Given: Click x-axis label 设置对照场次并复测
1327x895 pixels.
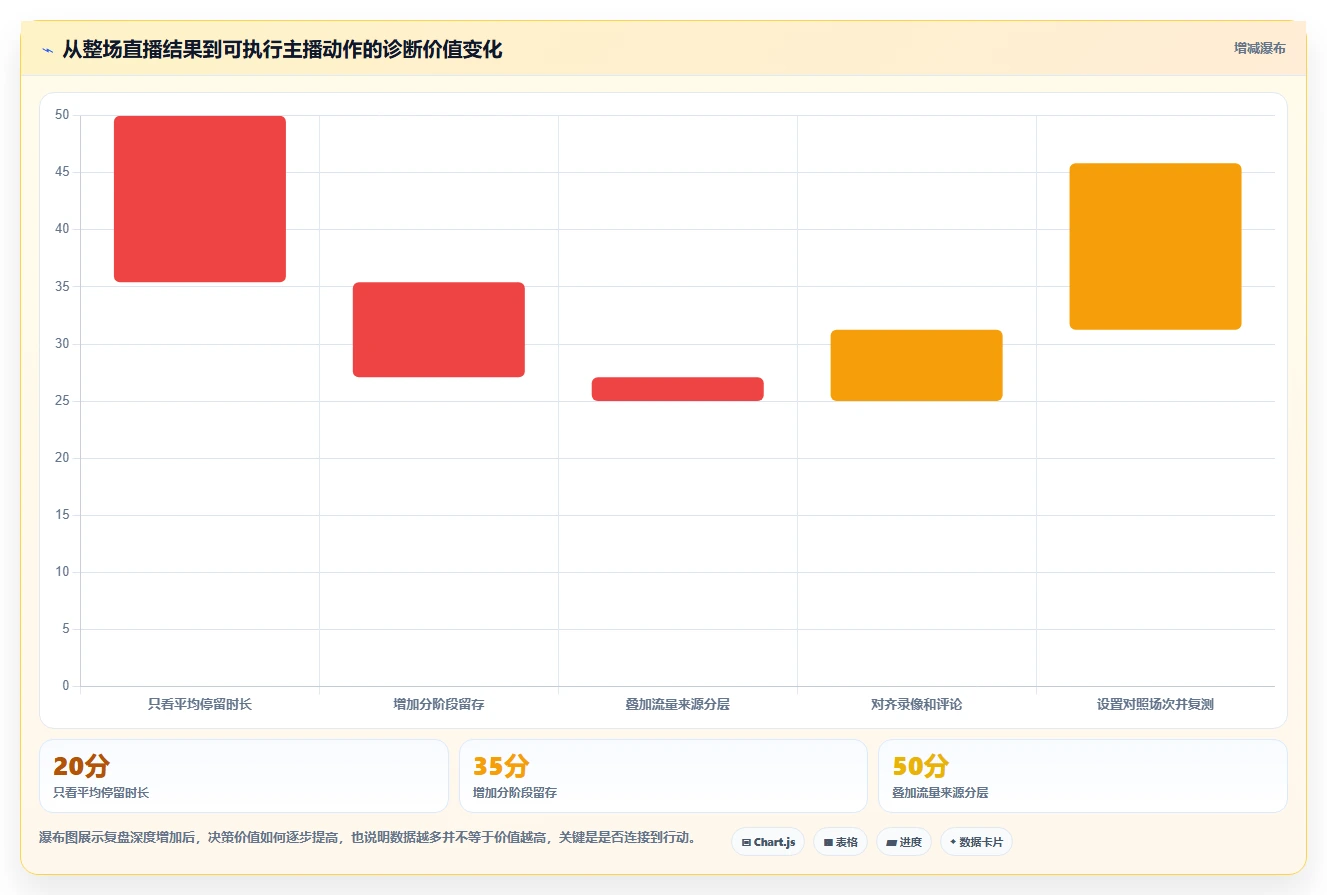Looking at the screenshot, I should 1155,704.
